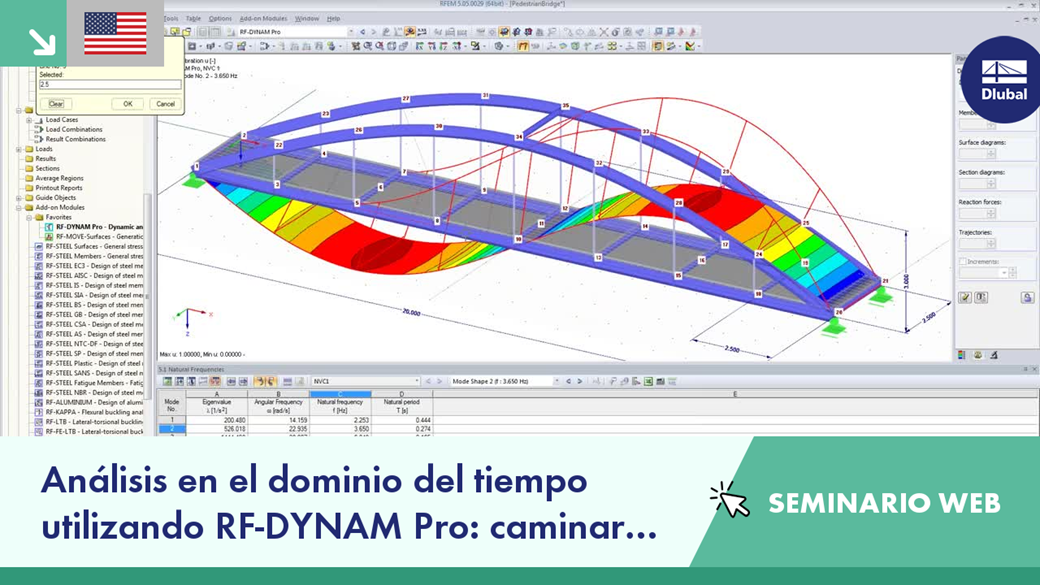This screenshot has height=585, width=1040.
Task: Click the first yellow-highlighted icon in second toolbar row
Action: coord(523,46)
